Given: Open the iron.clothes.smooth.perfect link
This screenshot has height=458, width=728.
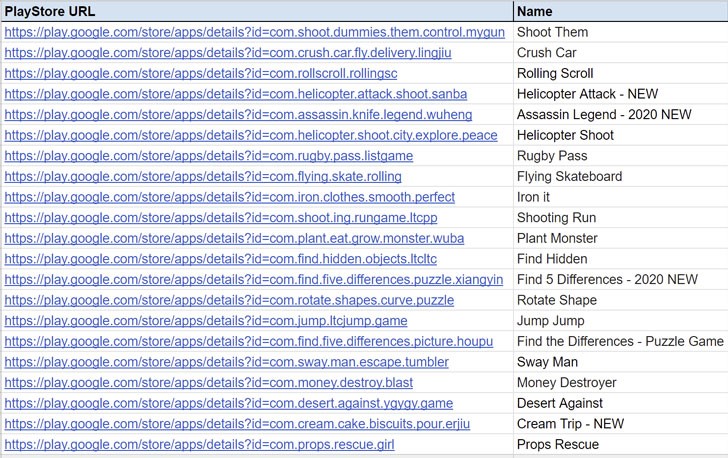Looking at the screenshot, I should tap(230, 197).
